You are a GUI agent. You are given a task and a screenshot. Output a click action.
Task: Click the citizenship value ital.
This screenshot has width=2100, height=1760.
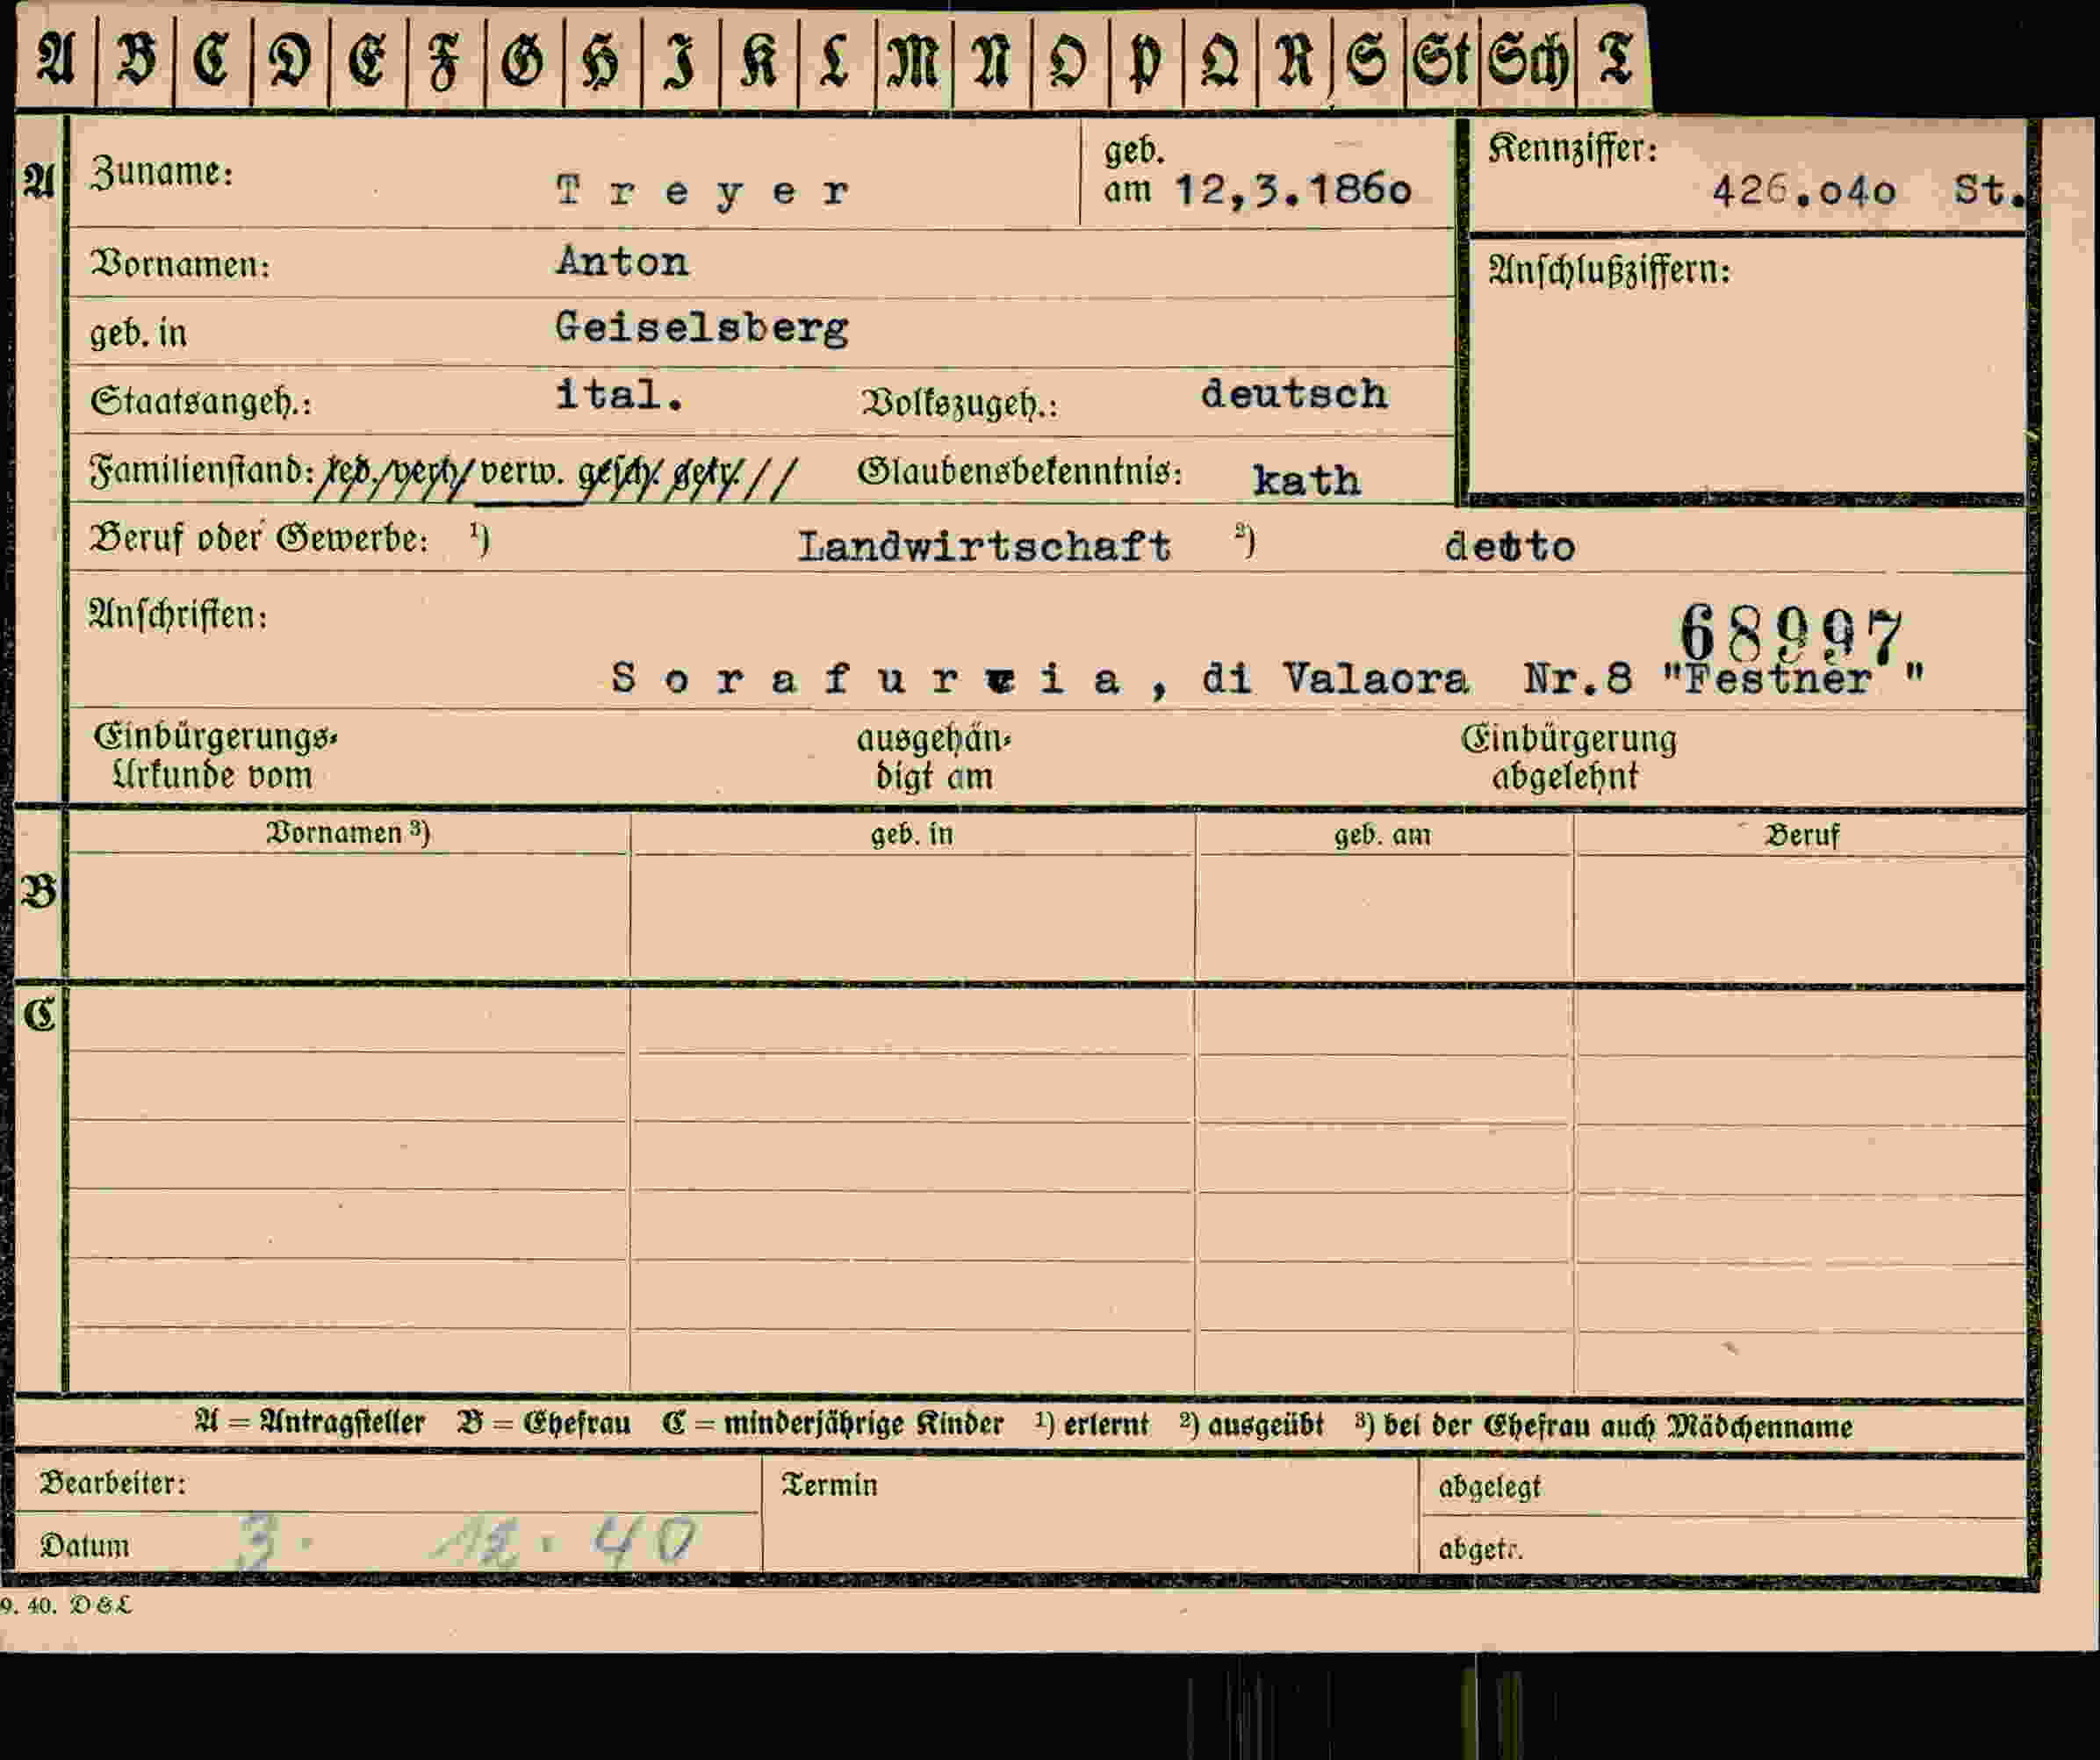(x=619, y=394)
